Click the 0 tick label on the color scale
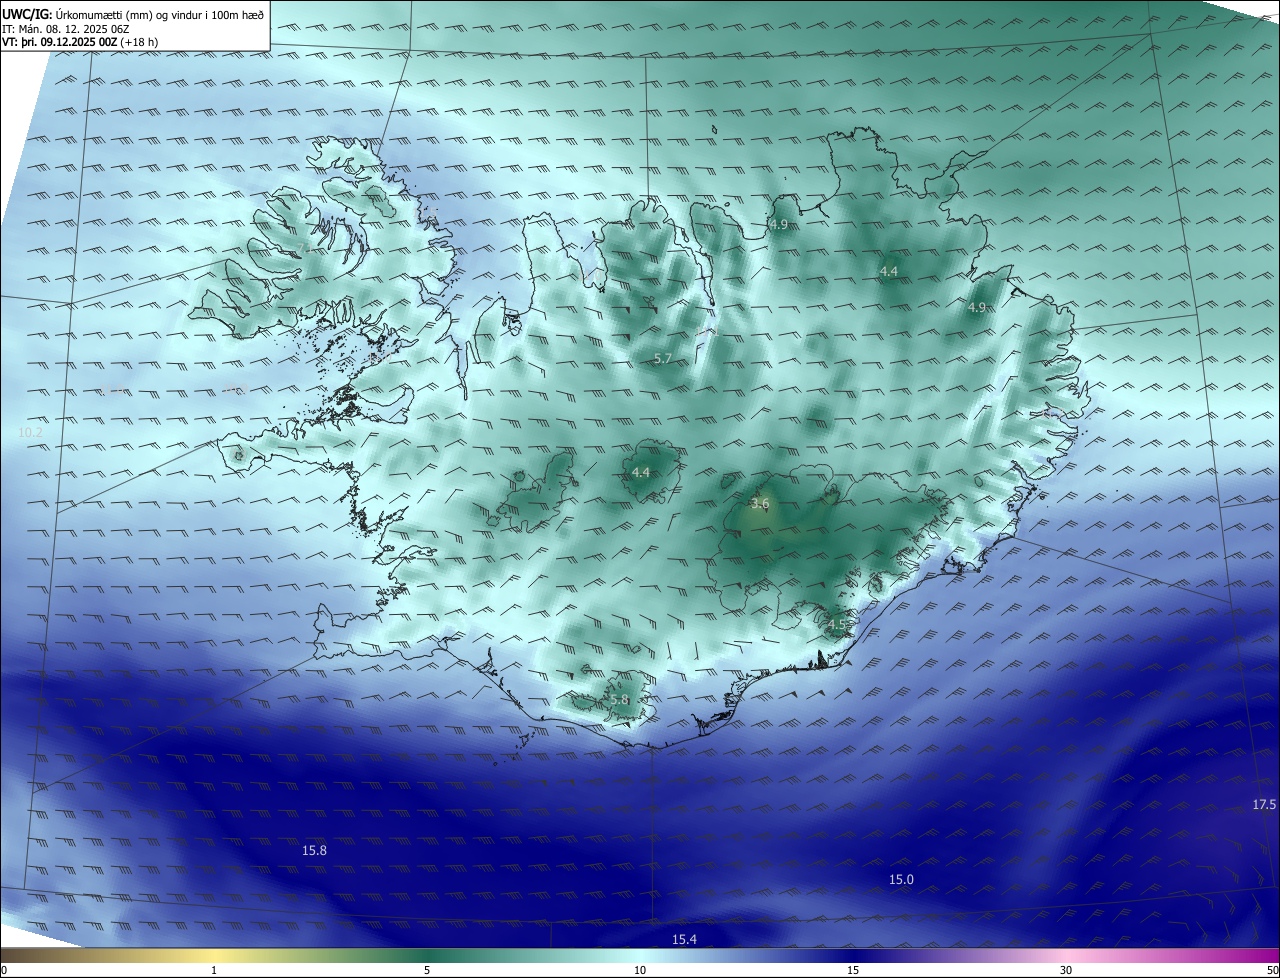 [x=4, y=970]
